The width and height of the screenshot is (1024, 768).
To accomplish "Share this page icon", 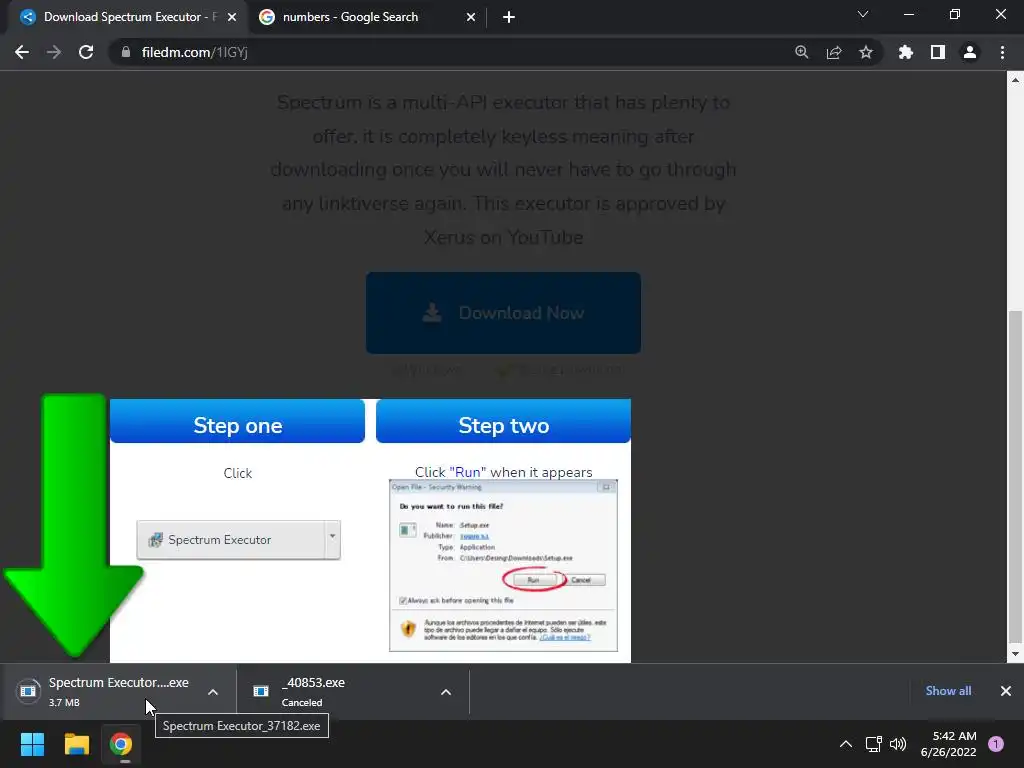I will point(834,52).
